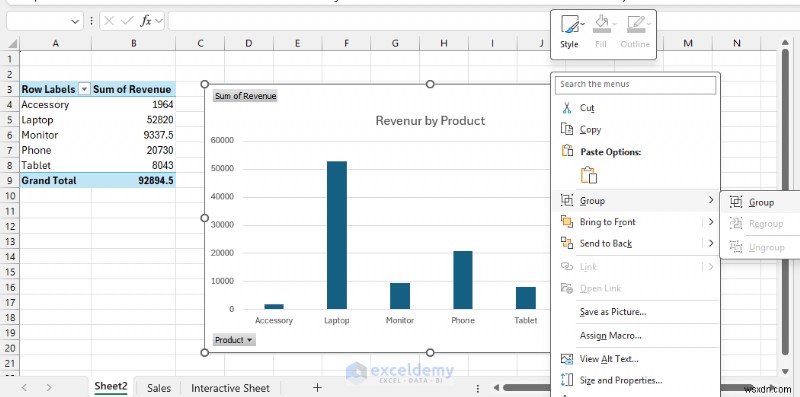Click the Cut scissors icon
This screenshot has height=397, width=800.
(567, 108)
